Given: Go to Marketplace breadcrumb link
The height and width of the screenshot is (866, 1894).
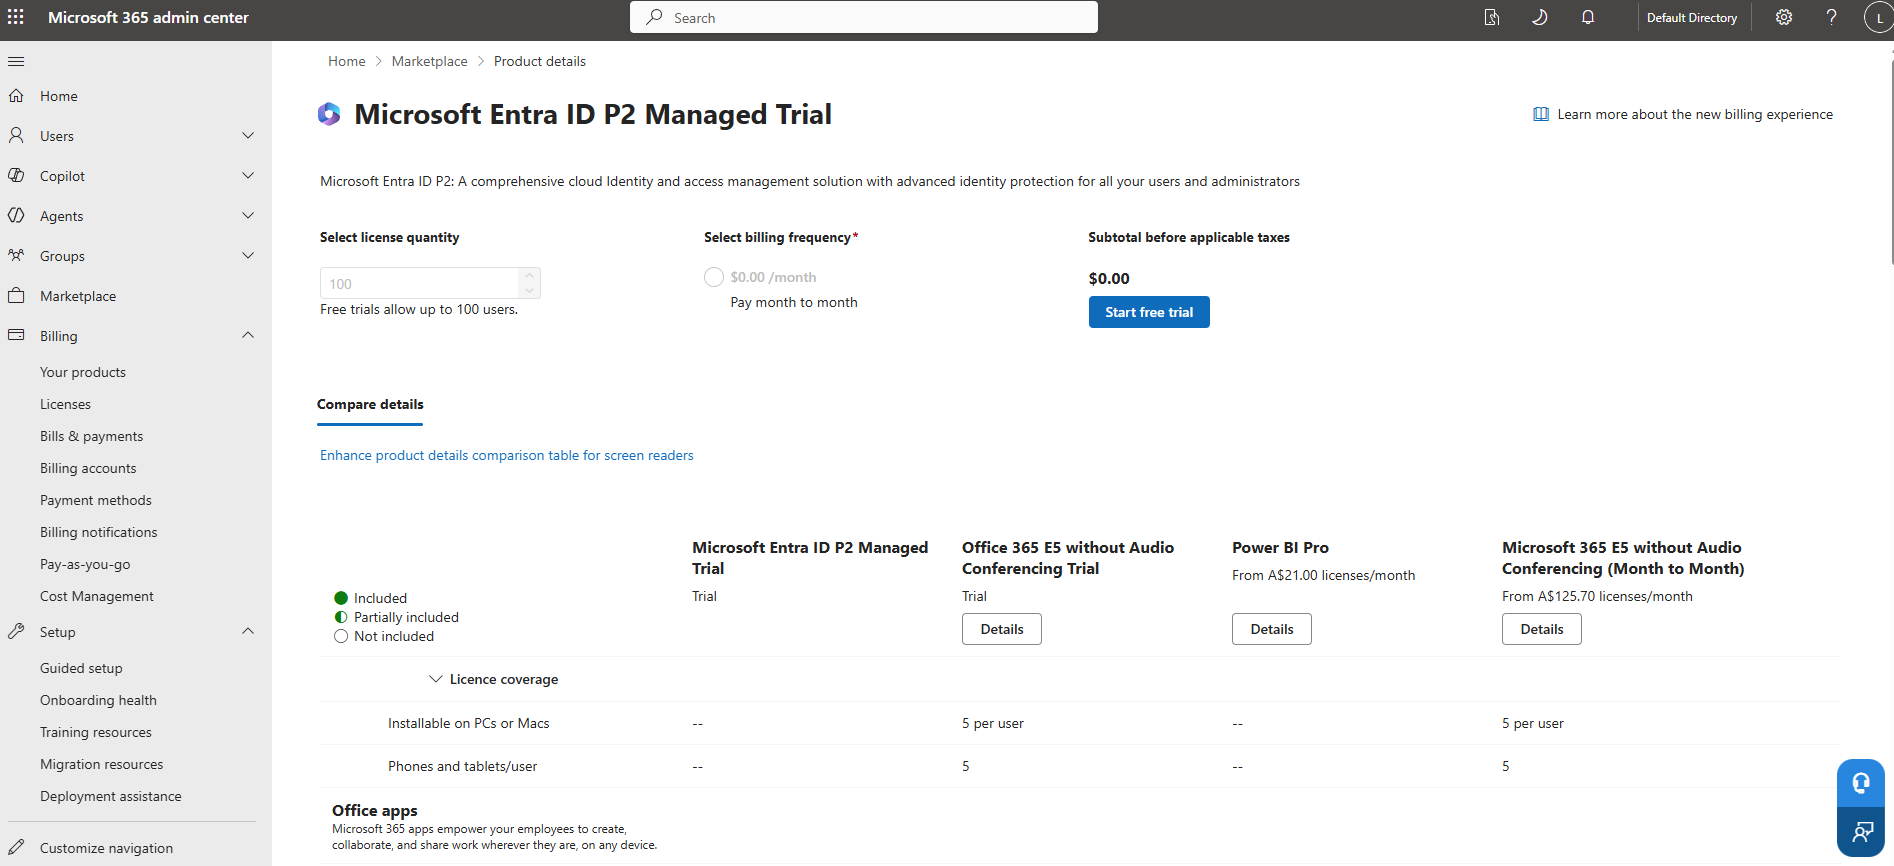Looking at the screenshot, I should (x=430, y=61).
